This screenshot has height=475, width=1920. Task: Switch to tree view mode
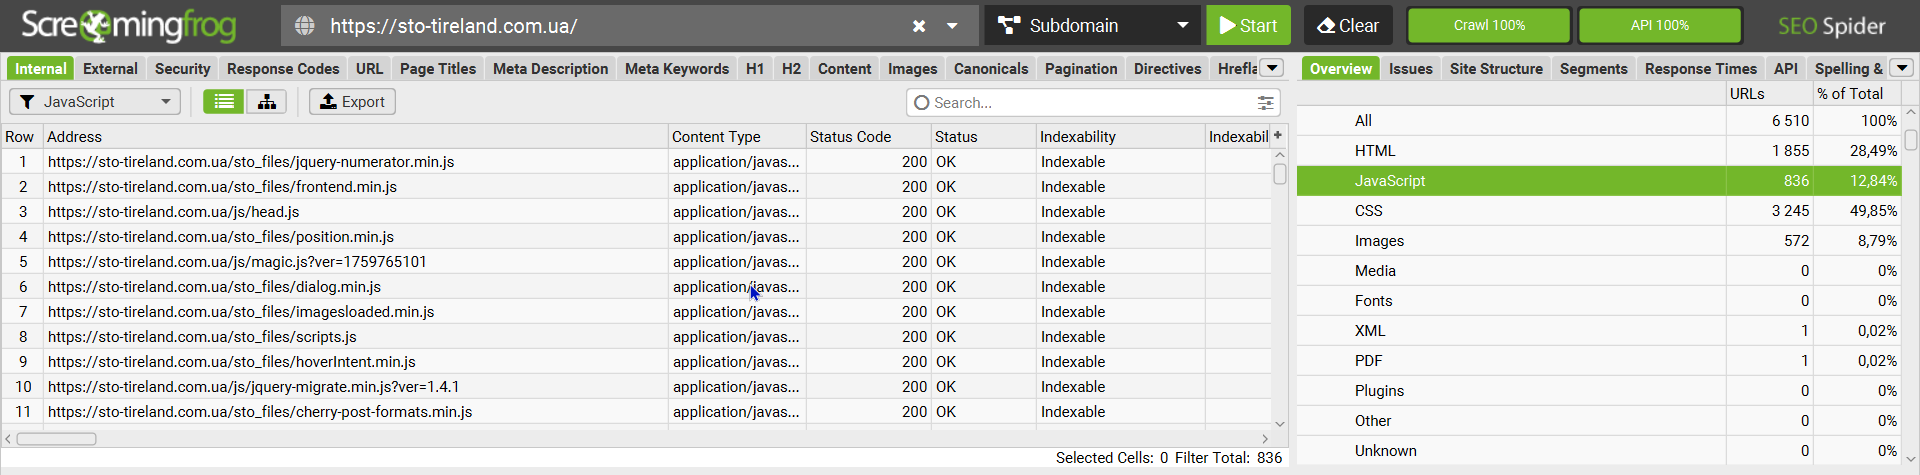pyautogui.click(x=267, y=102)
